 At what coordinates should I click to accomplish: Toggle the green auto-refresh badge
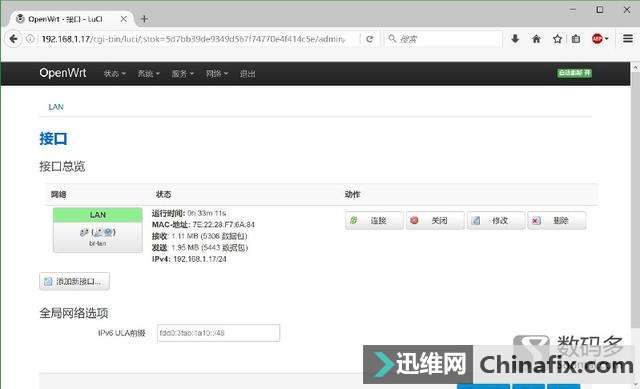[575, 73]
